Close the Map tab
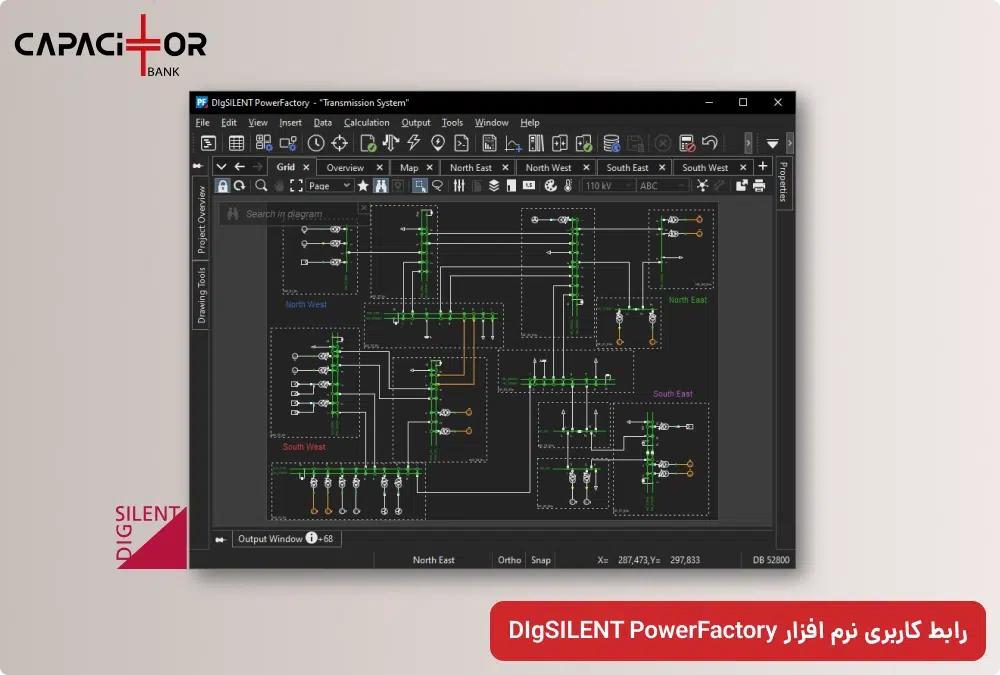Viewport: 1000px width, 675px height. tap(429, 167)
